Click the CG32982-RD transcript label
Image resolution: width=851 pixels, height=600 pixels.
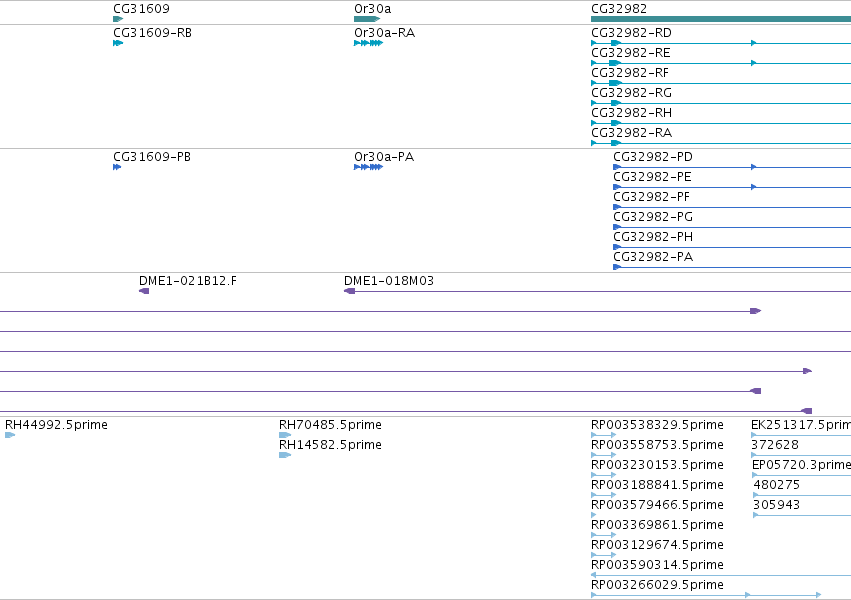coord(631,33)
